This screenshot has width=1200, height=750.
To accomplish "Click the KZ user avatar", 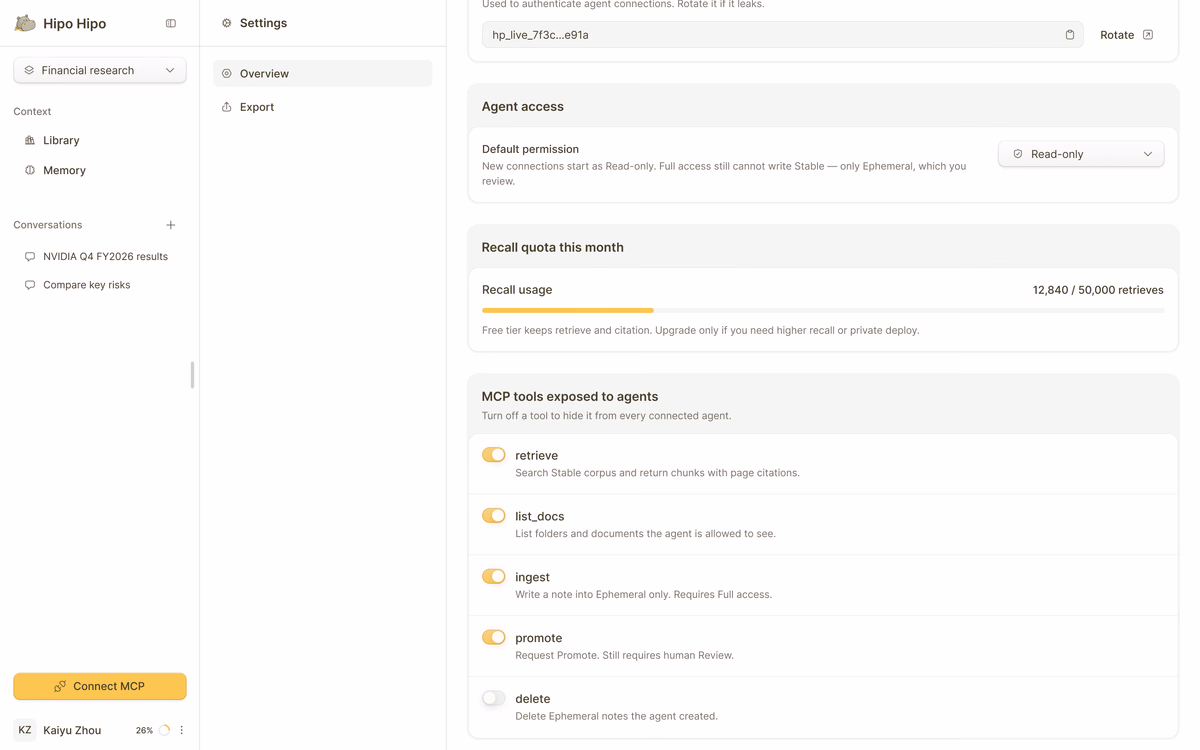I will point(25,730).
